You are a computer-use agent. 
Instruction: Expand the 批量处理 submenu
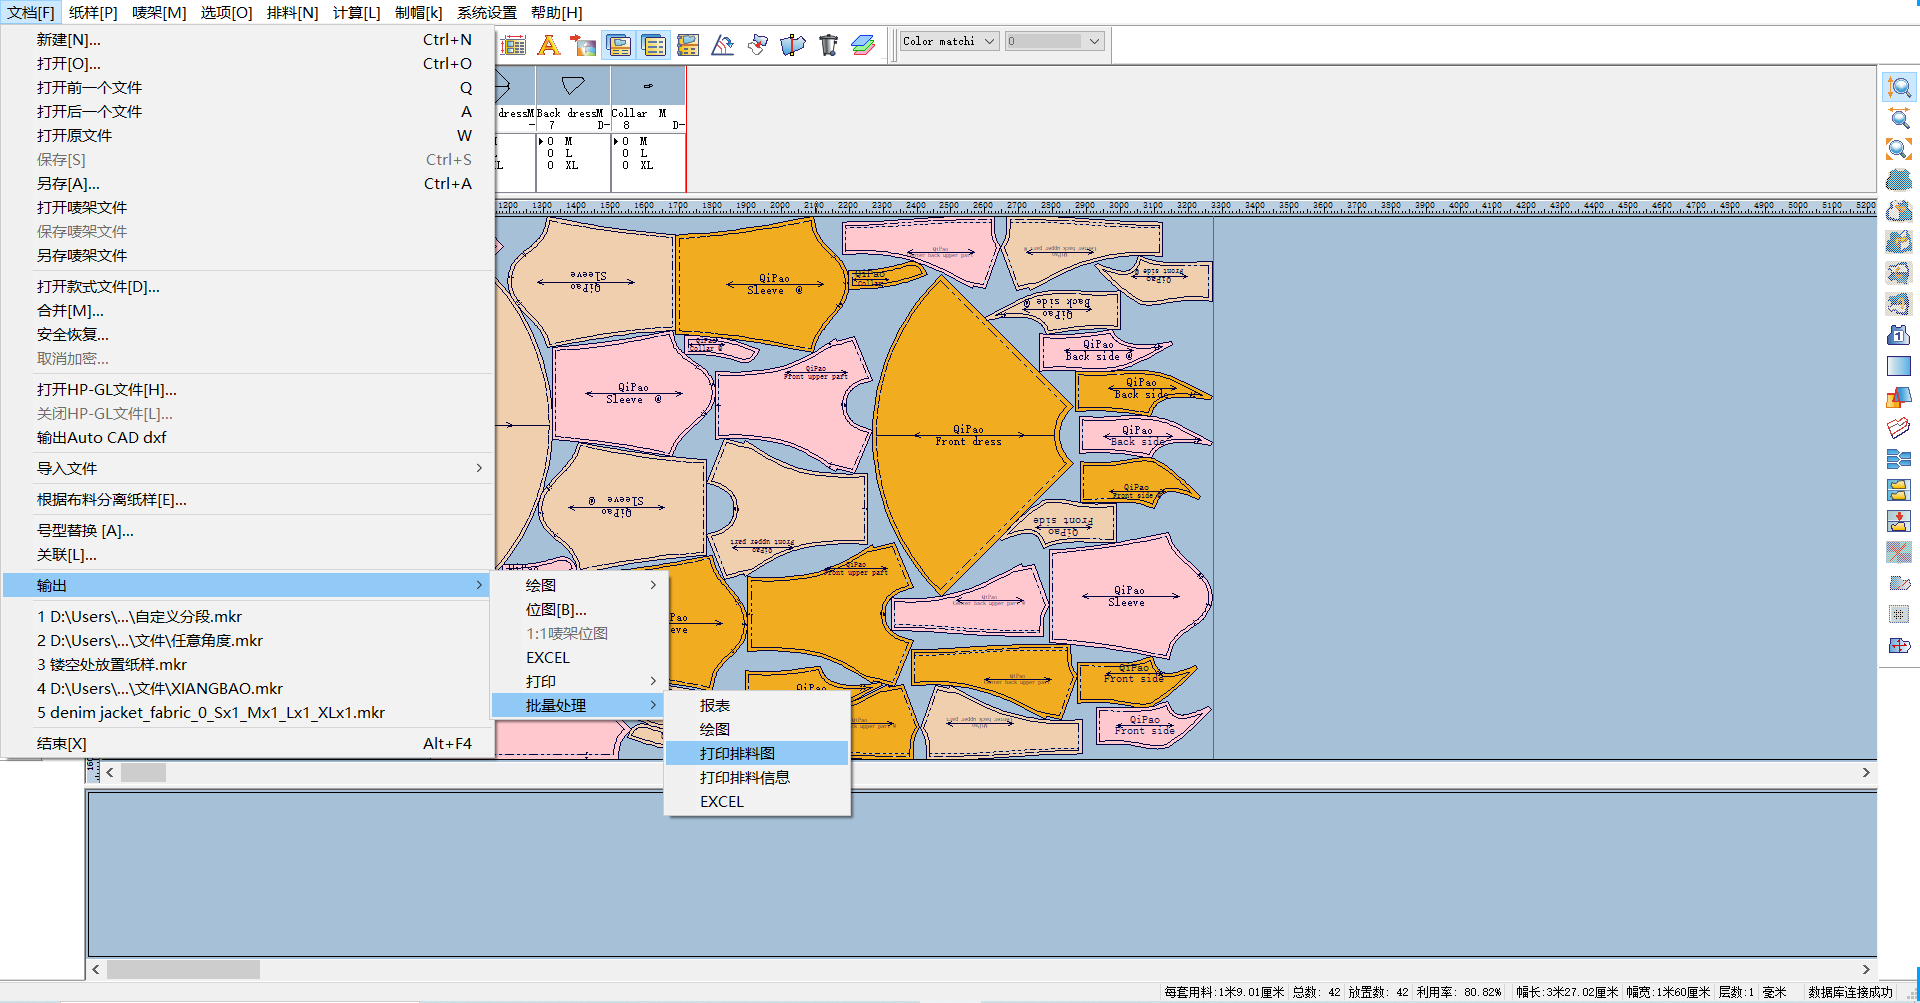(x=579, y=706)
